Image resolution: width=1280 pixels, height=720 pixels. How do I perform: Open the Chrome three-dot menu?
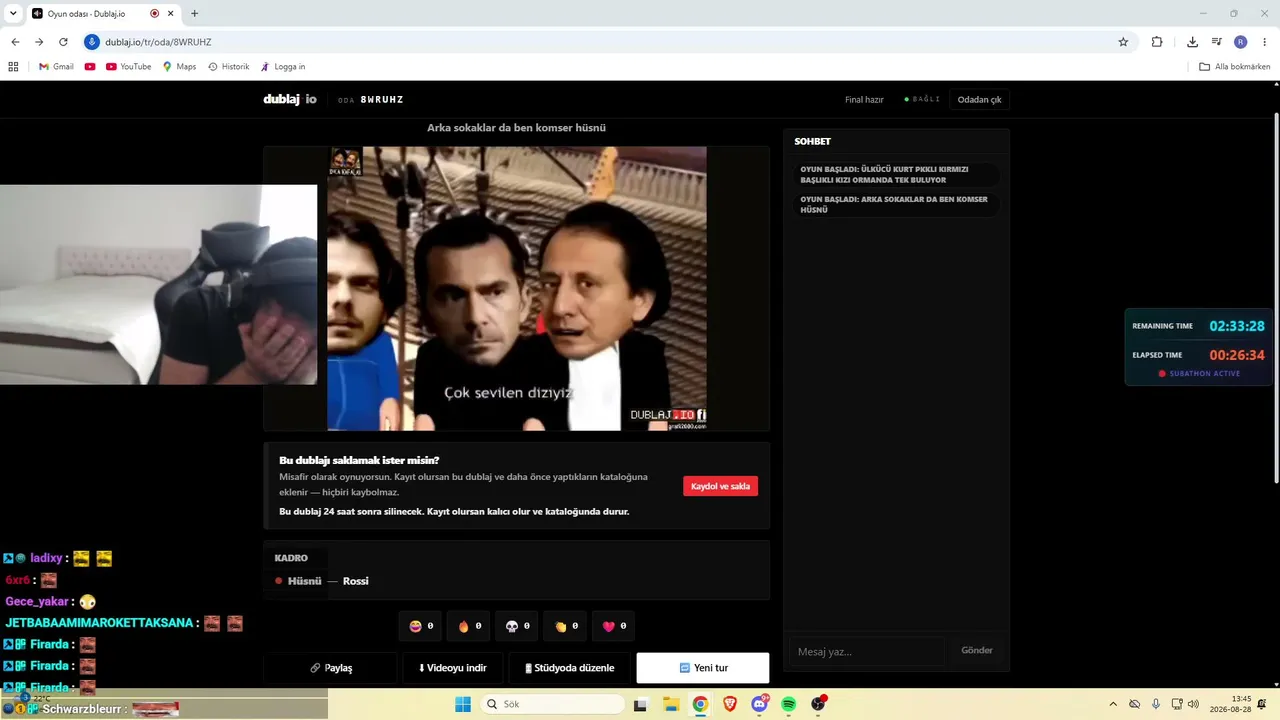[1264, 42]
